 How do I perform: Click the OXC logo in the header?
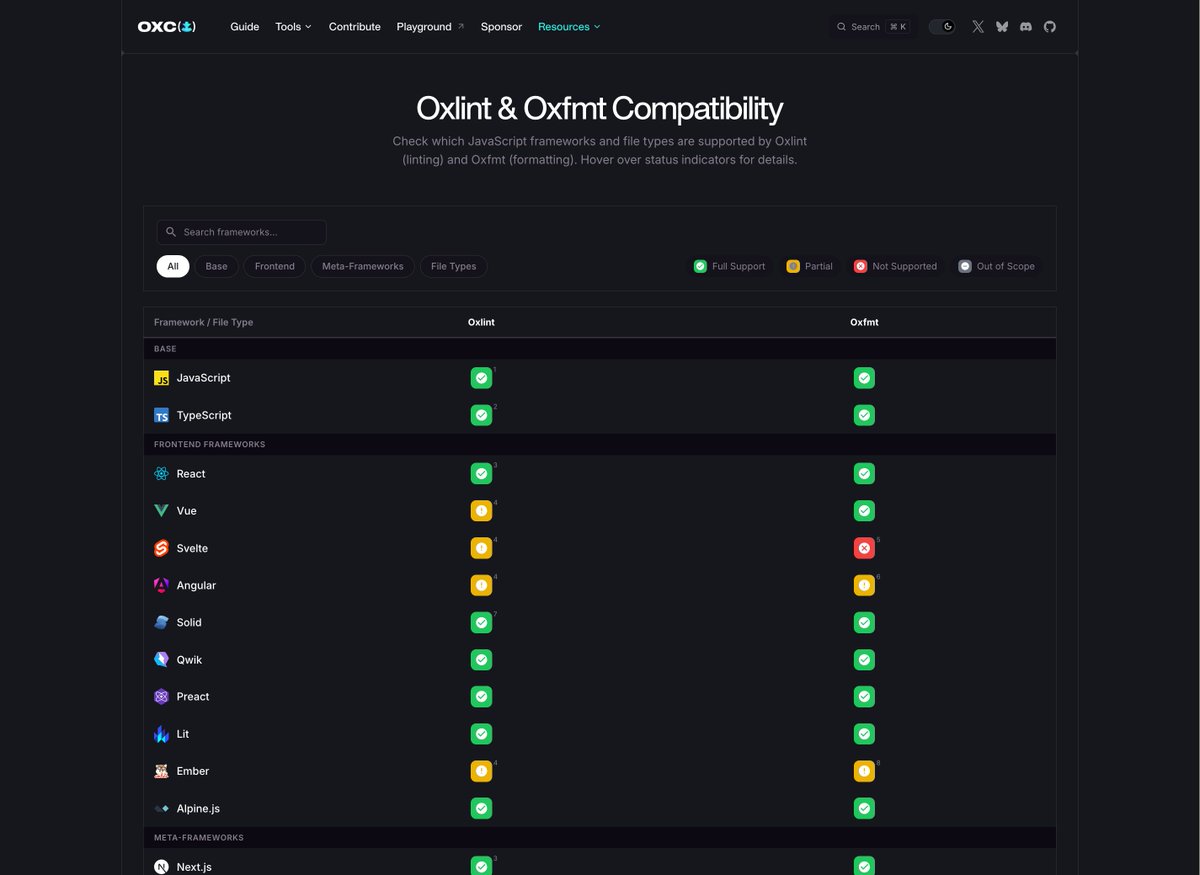coord(167,27)
